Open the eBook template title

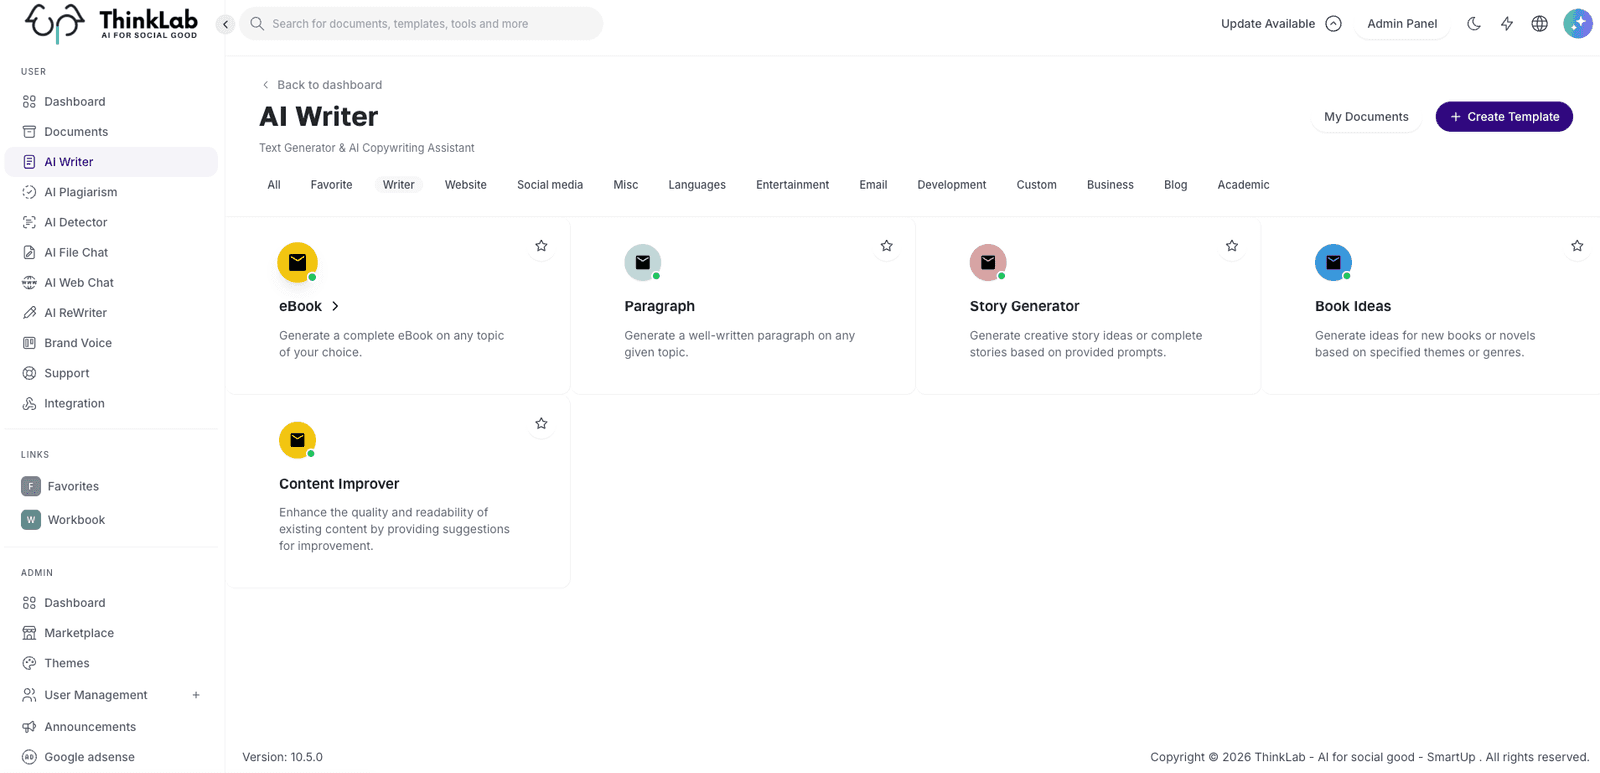click(300, 306)
